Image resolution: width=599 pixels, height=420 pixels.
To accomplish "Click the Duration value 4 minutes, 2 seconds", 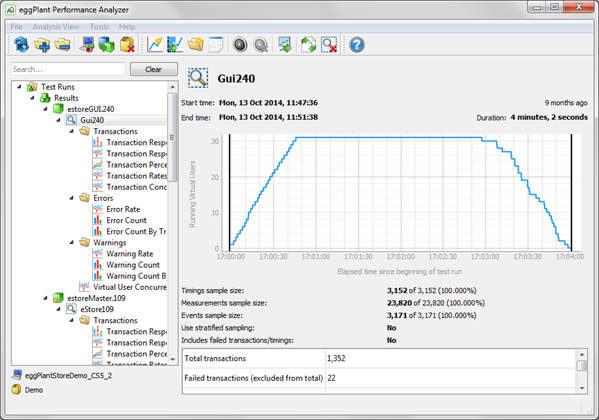I will [x=549, y=117].
